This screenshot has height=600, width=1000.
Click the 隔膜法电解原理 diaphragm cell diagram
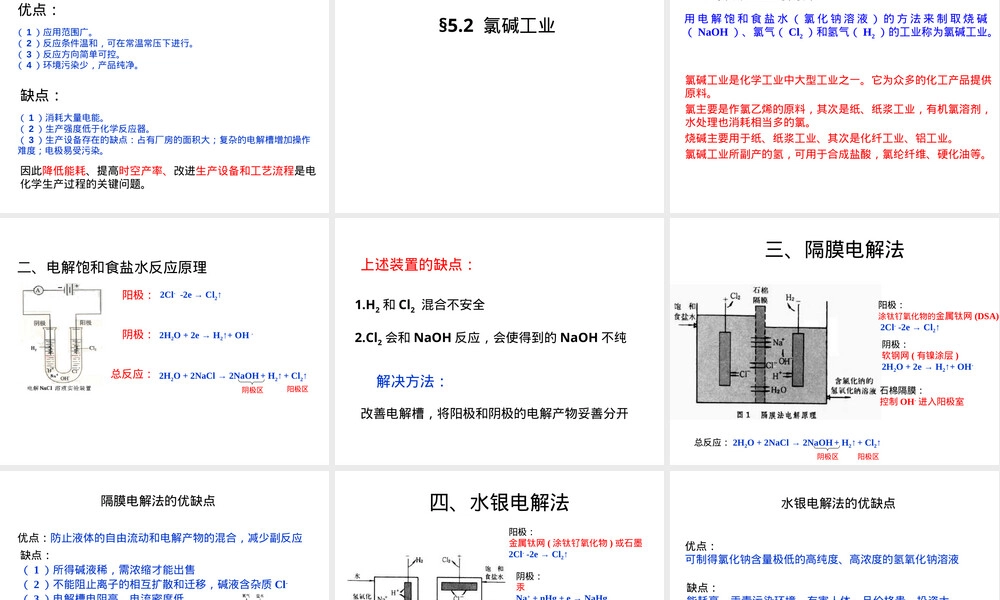(774, 352)
